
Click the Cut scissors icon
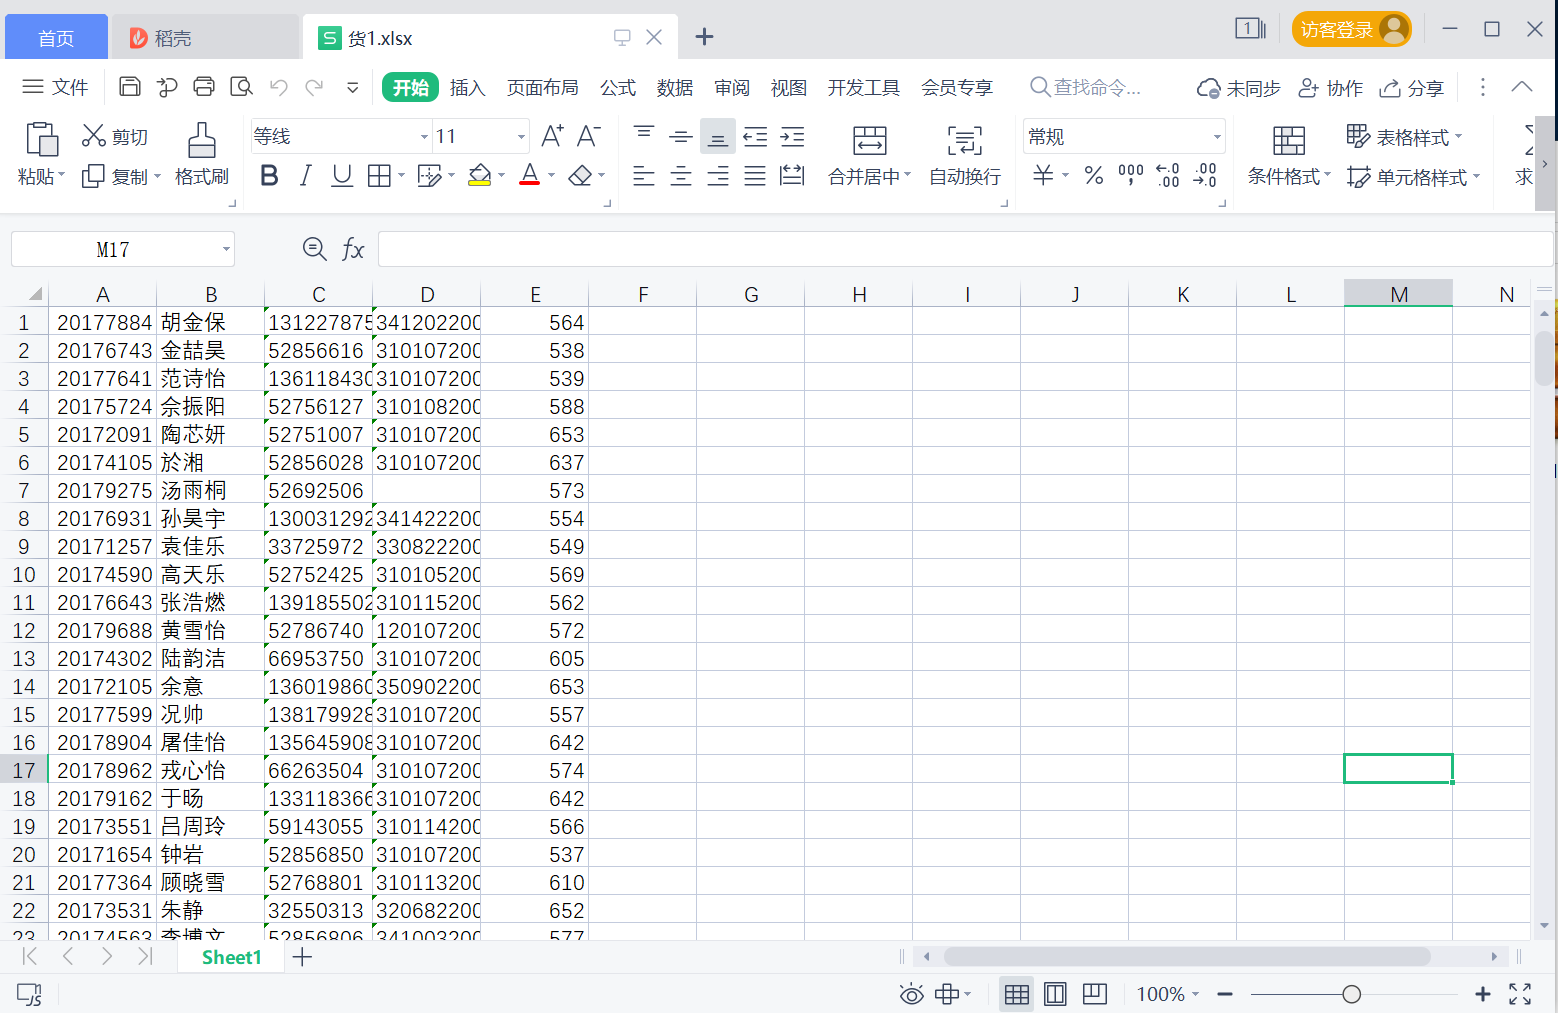[x=94, y=135]
